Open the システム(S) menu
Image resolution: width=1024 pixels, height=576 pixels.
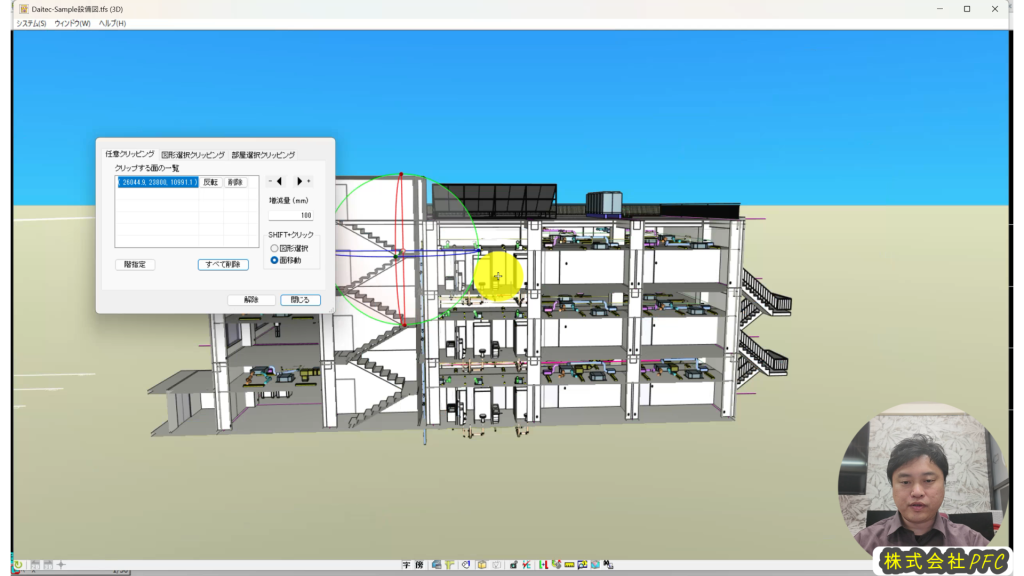pos(31,23)
